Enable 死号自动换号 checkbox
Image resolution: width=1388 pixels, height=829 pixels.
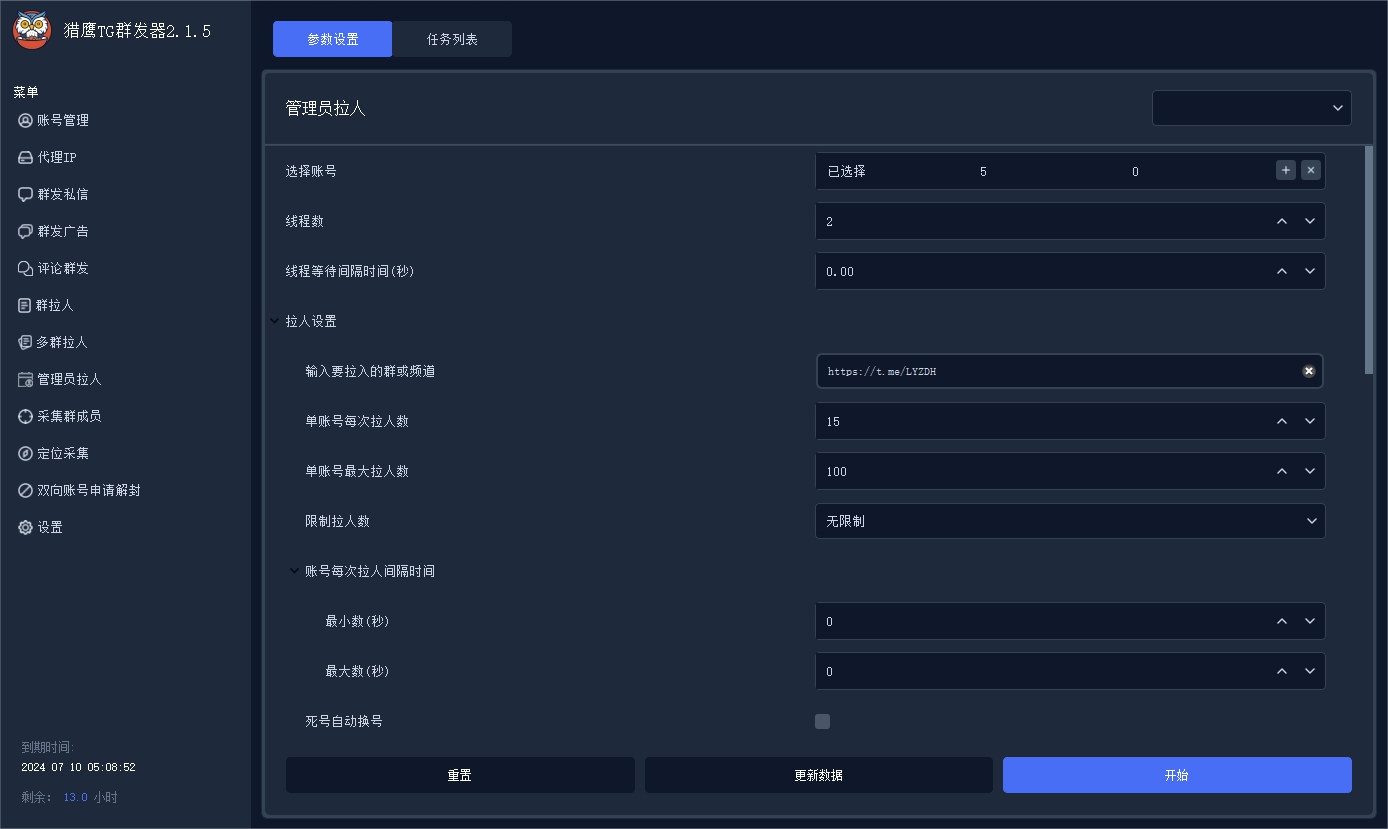(823, 721)
